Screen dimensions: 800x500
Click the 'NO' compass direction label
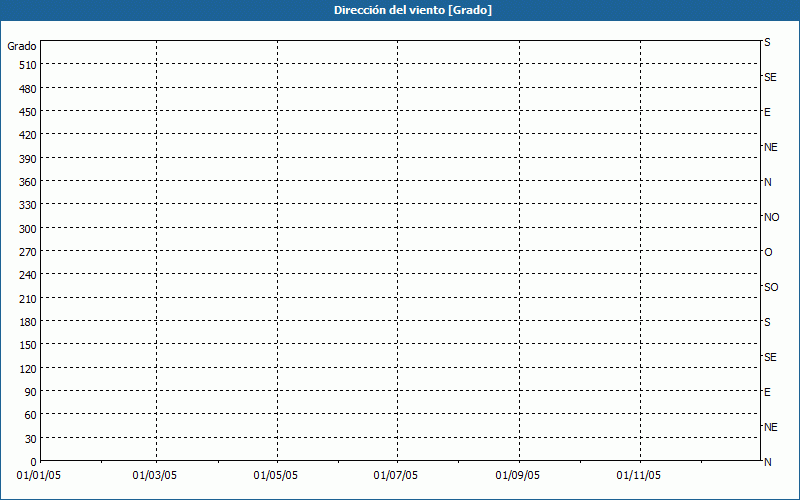[x=771, y=217]
